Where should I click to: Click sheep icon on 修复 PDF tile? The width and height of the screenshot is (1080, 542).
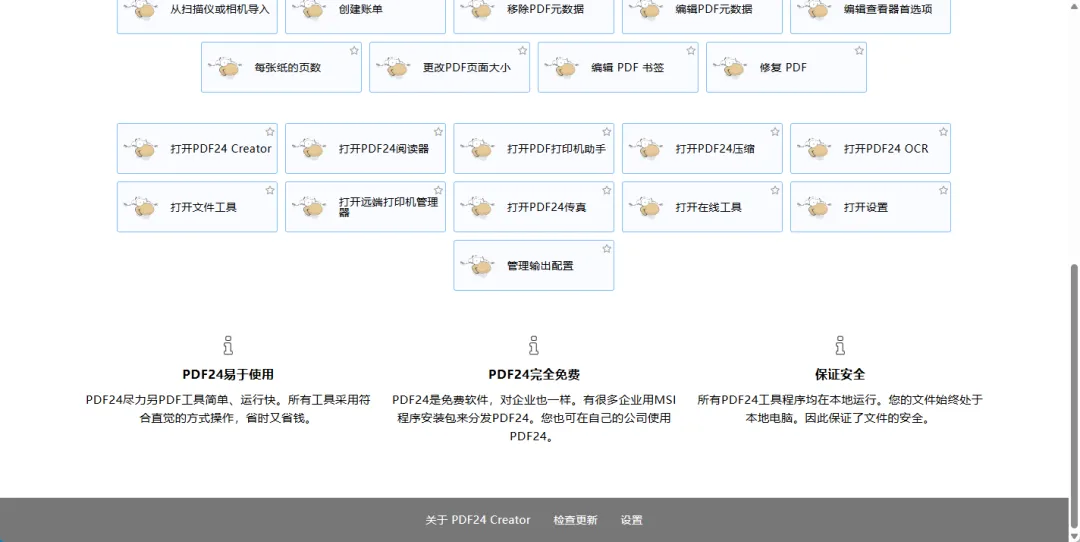coord(731,68)
